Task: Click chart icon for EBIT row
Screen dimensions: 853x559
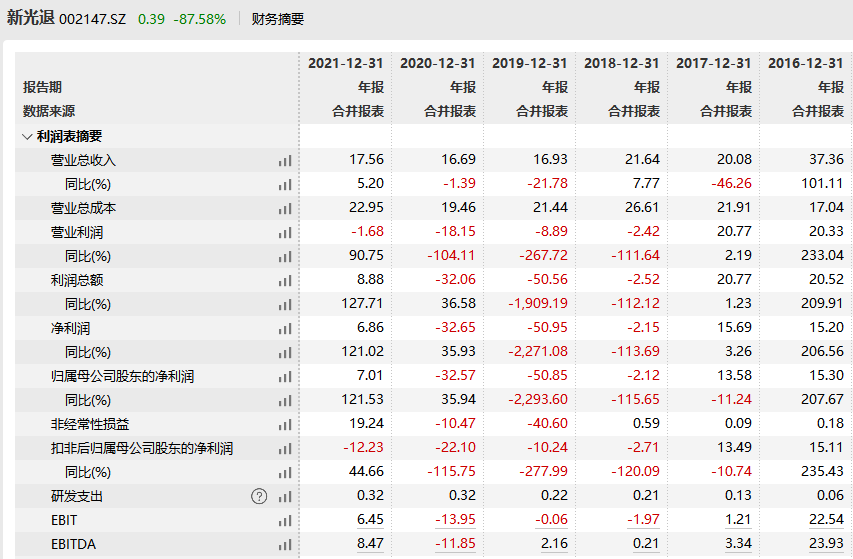Action: click(285, 520)
